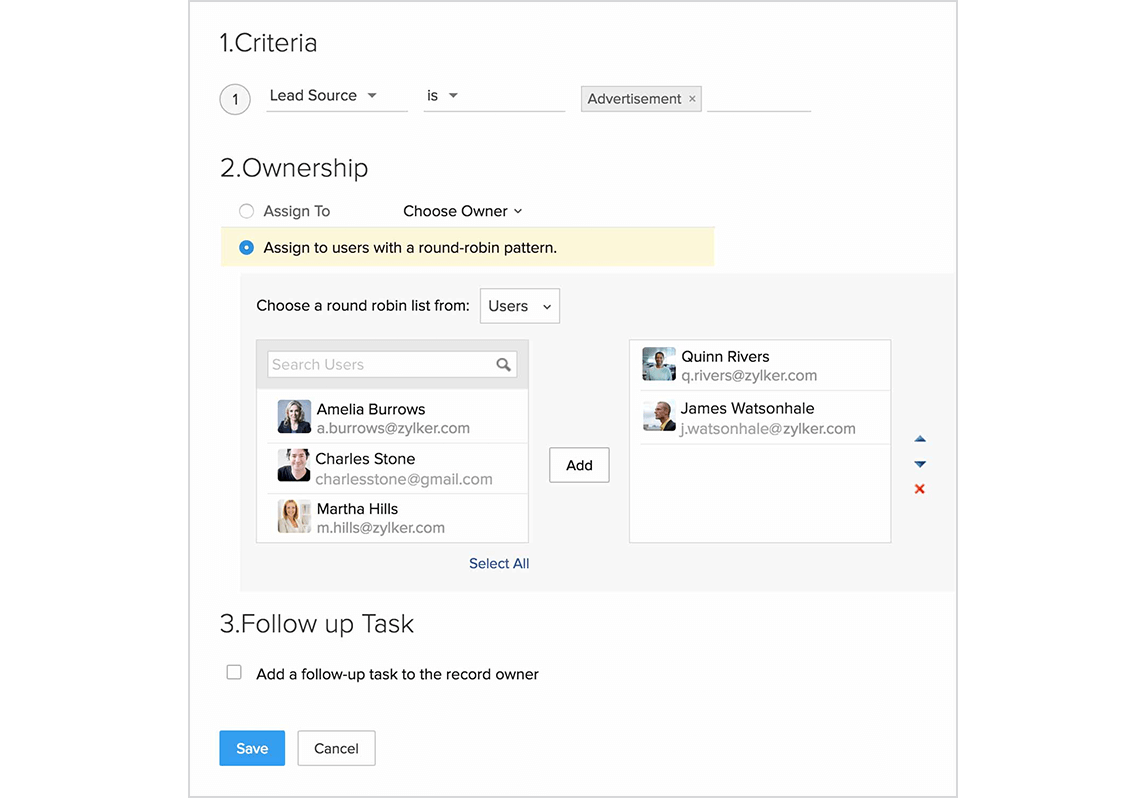Click the Advertisement tag label

pyautogui.click(x=634, y=99)
